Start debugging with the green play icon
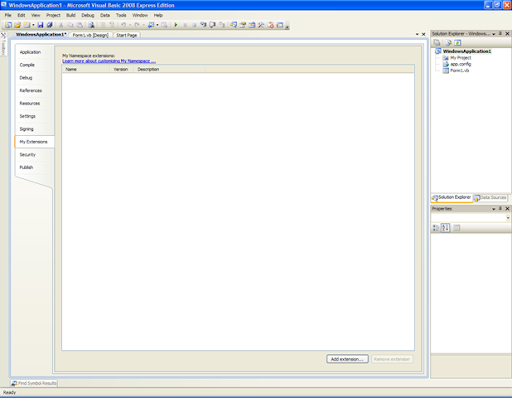 (176, 25)
